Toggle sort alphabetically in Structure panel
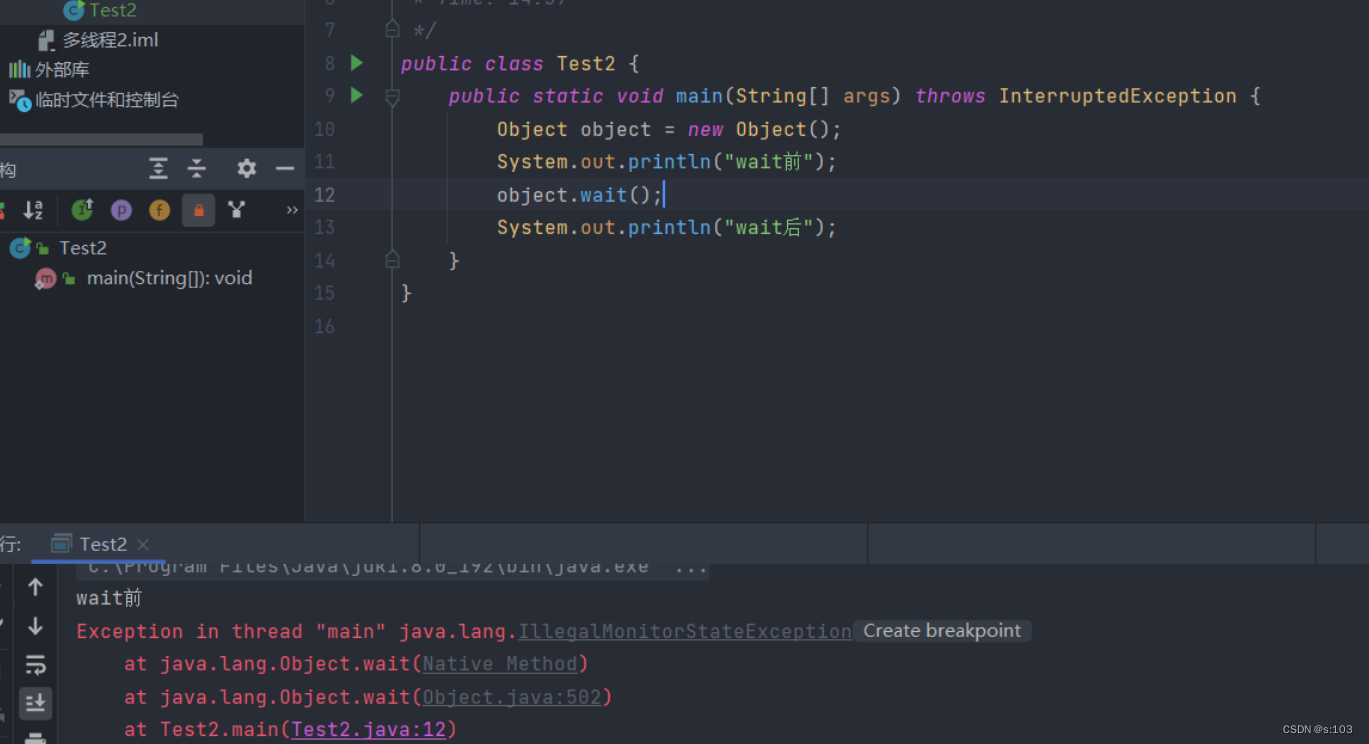The height and width of the screenshot is (744, 1369). [x=34, y=210]
